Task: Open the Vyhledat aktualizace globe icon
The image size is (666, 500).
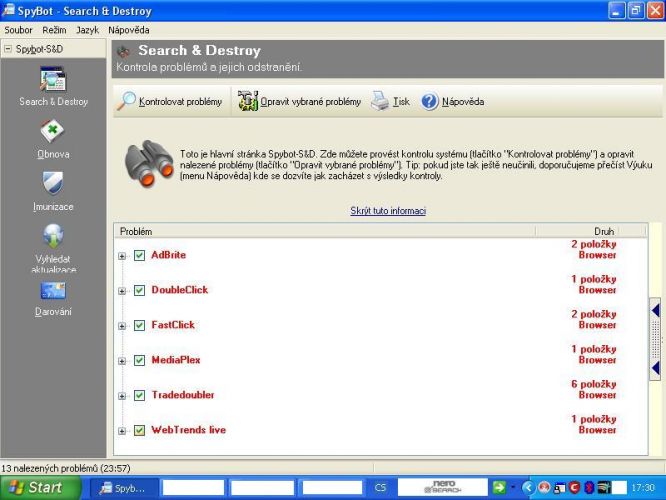Action: [53, 236]
